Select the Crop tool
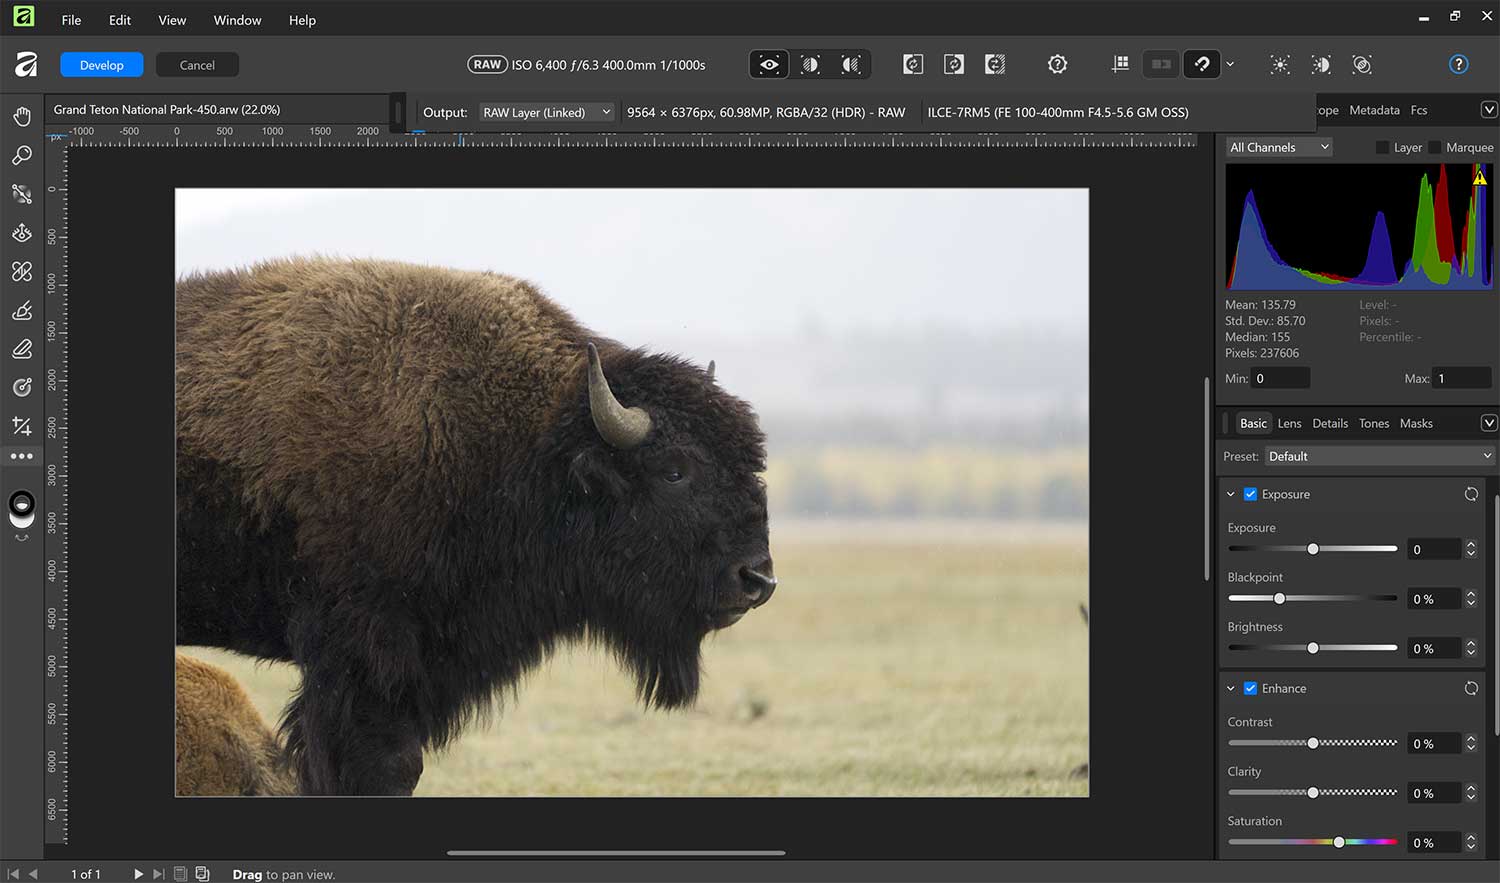Viewport: 1500px width, 883px height. click(x=22, y=426)
